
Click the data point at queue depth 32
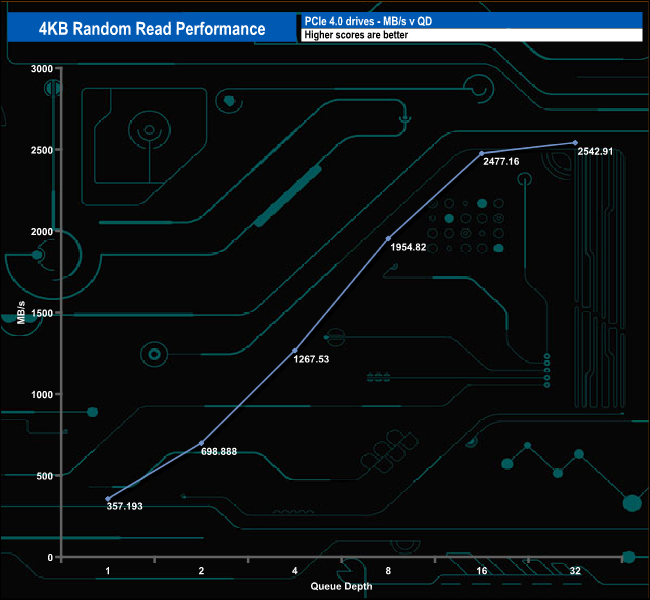pyautogui.click(x=575, y=142)
